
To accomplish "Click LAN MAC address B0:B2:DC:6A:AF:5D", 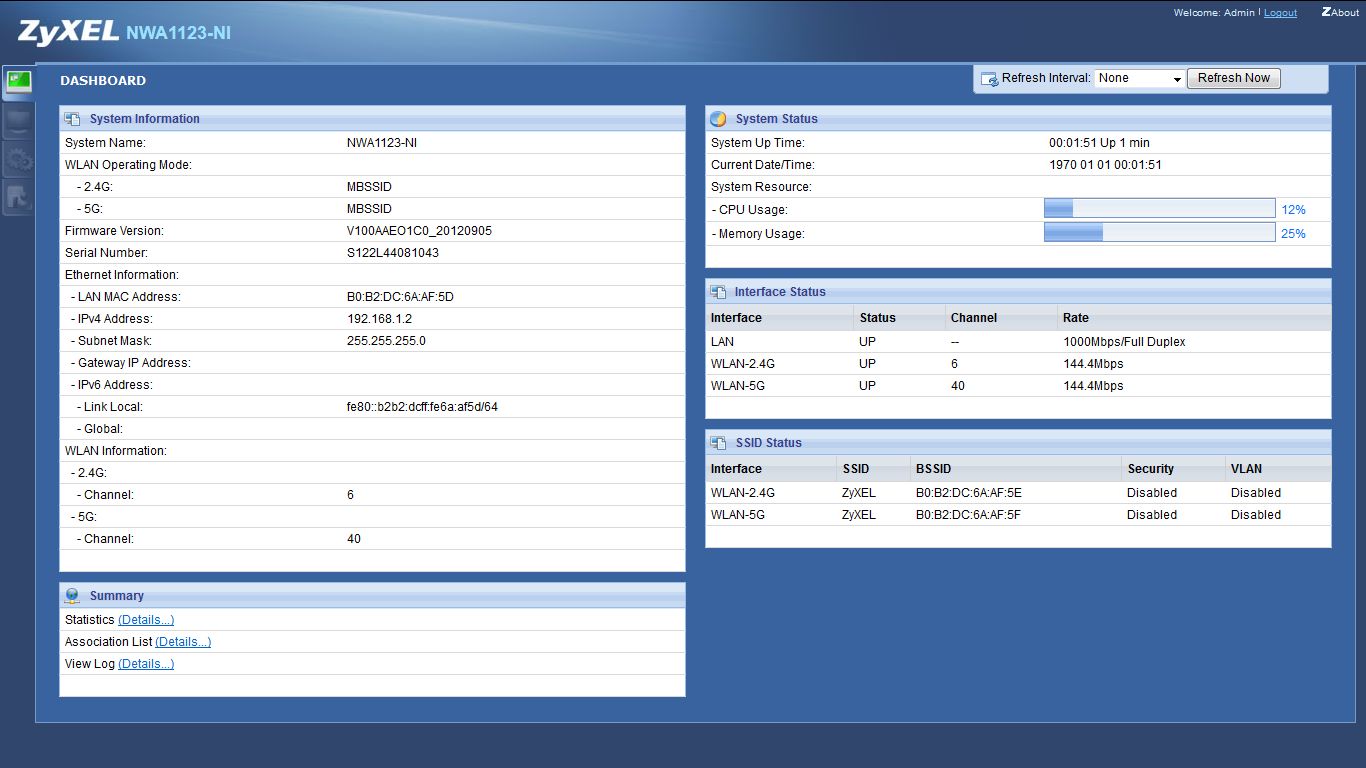I will pos(400,297).
